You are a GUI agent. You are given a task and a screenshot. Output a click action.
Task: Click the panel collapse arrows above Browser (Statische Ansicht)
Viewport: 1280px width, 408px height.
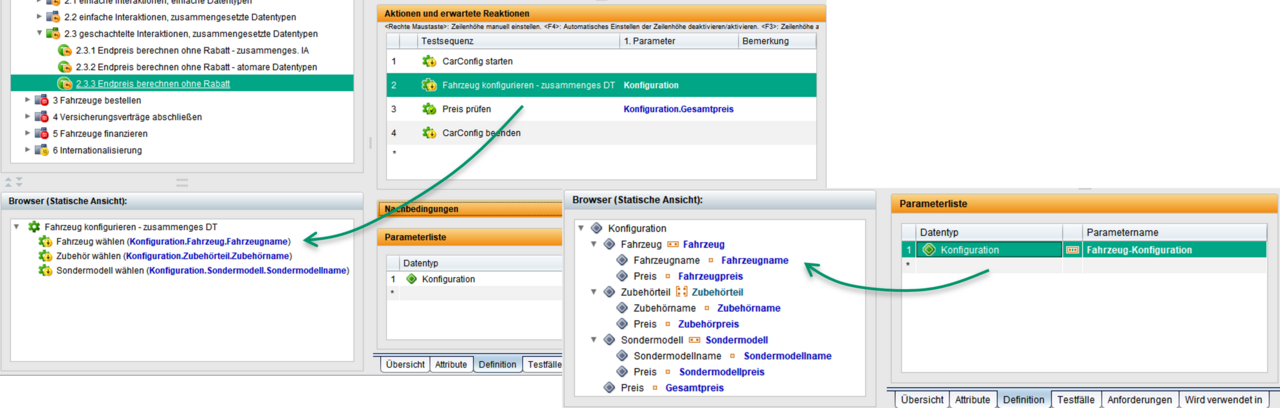15,182
